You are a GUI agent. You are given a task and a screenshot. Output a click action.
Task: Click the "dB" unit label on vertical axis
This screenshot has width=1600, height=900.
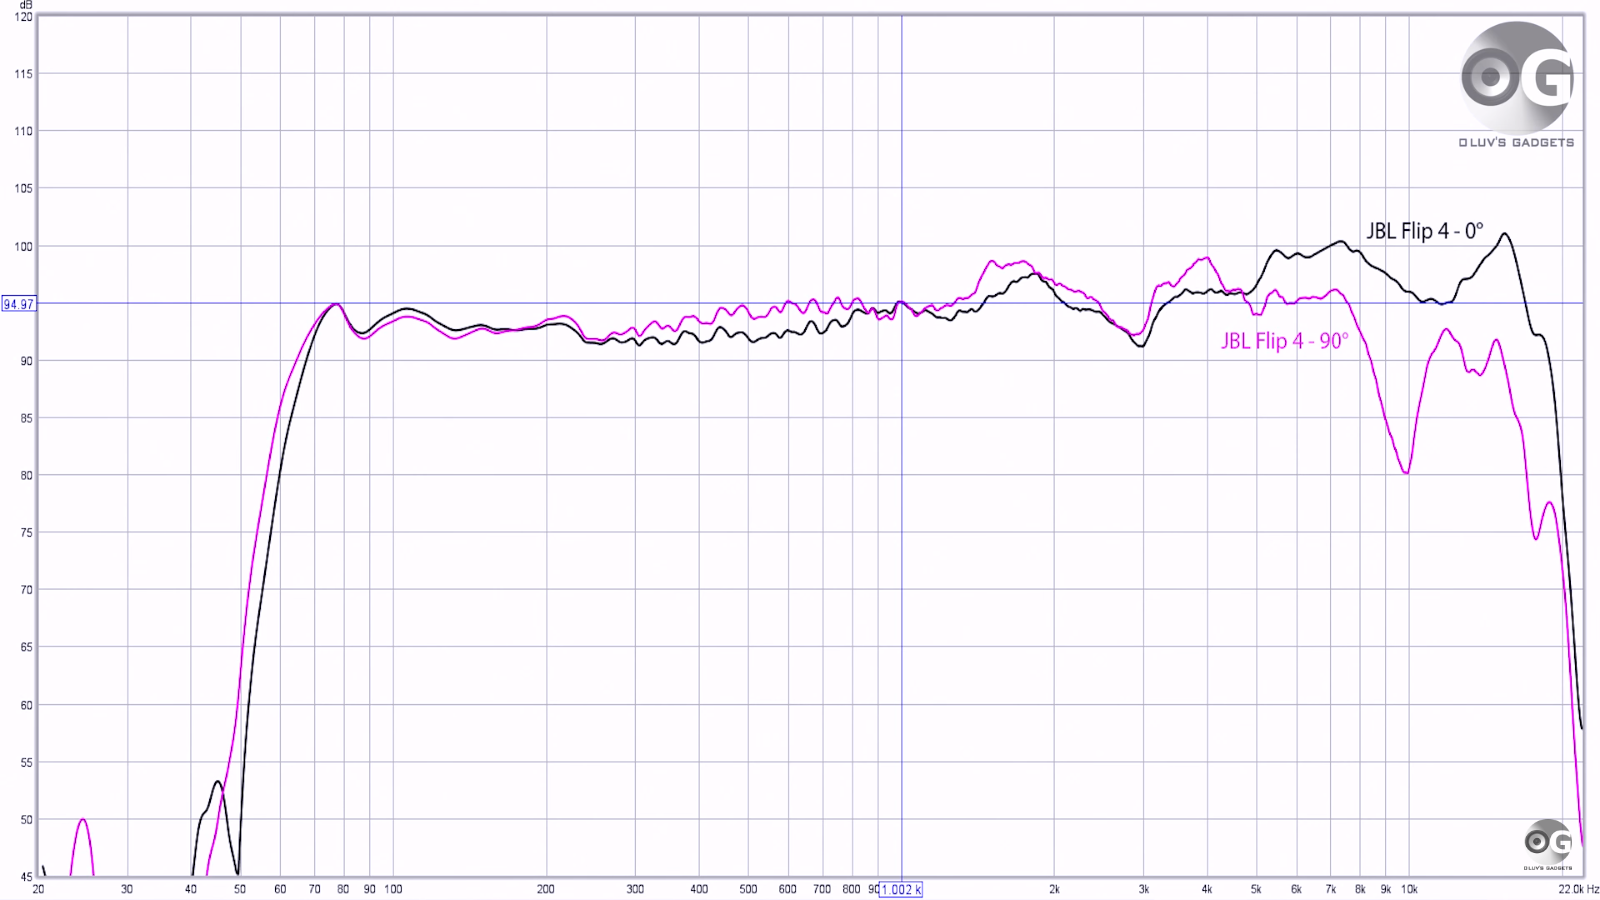[26, 5]
